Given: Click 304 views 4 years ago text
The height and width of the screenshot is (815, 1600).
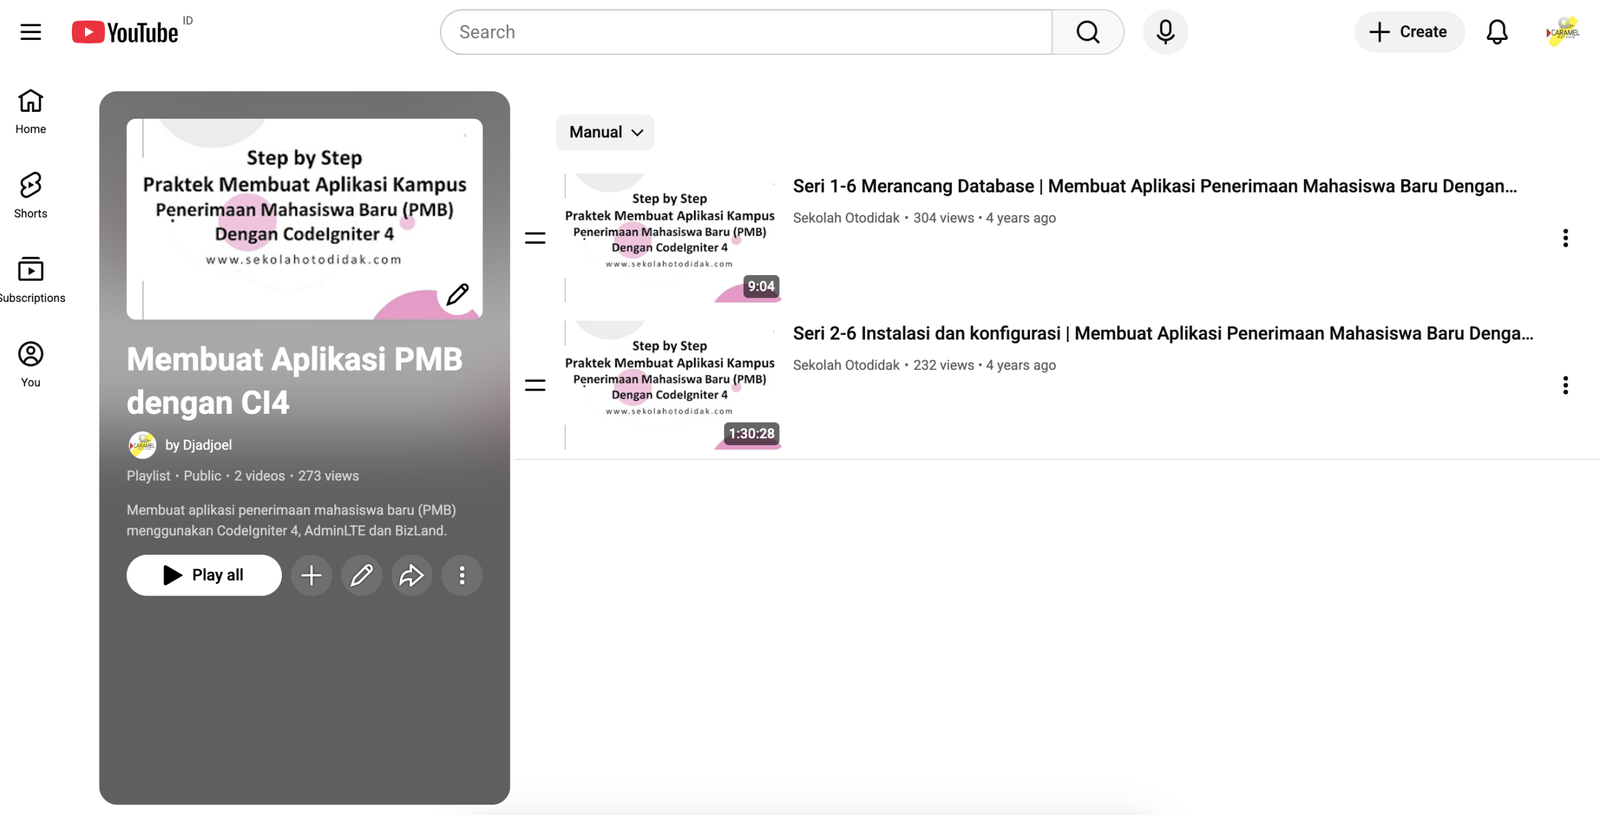Looking at the screenshot, I should [x=984, y=218].
